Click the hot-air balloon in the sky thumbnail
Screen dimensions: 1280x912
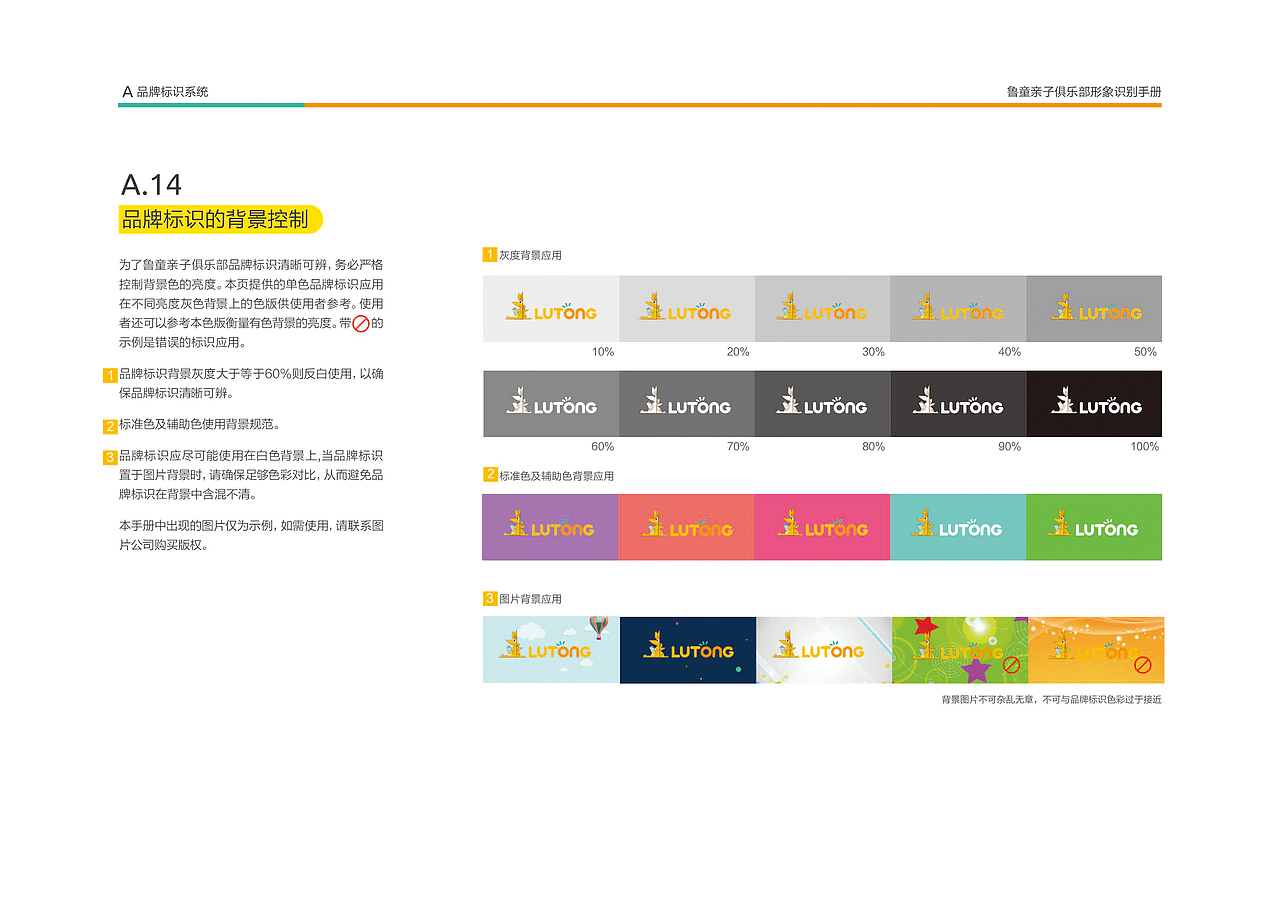[599, 627]
